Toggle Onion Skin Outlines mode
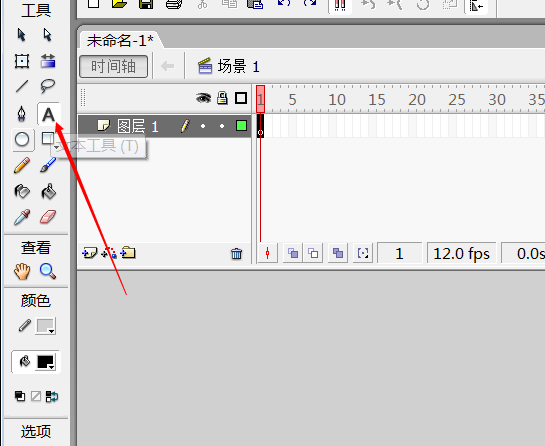This screenshot has height=446, width=545. tap(313, 253)
